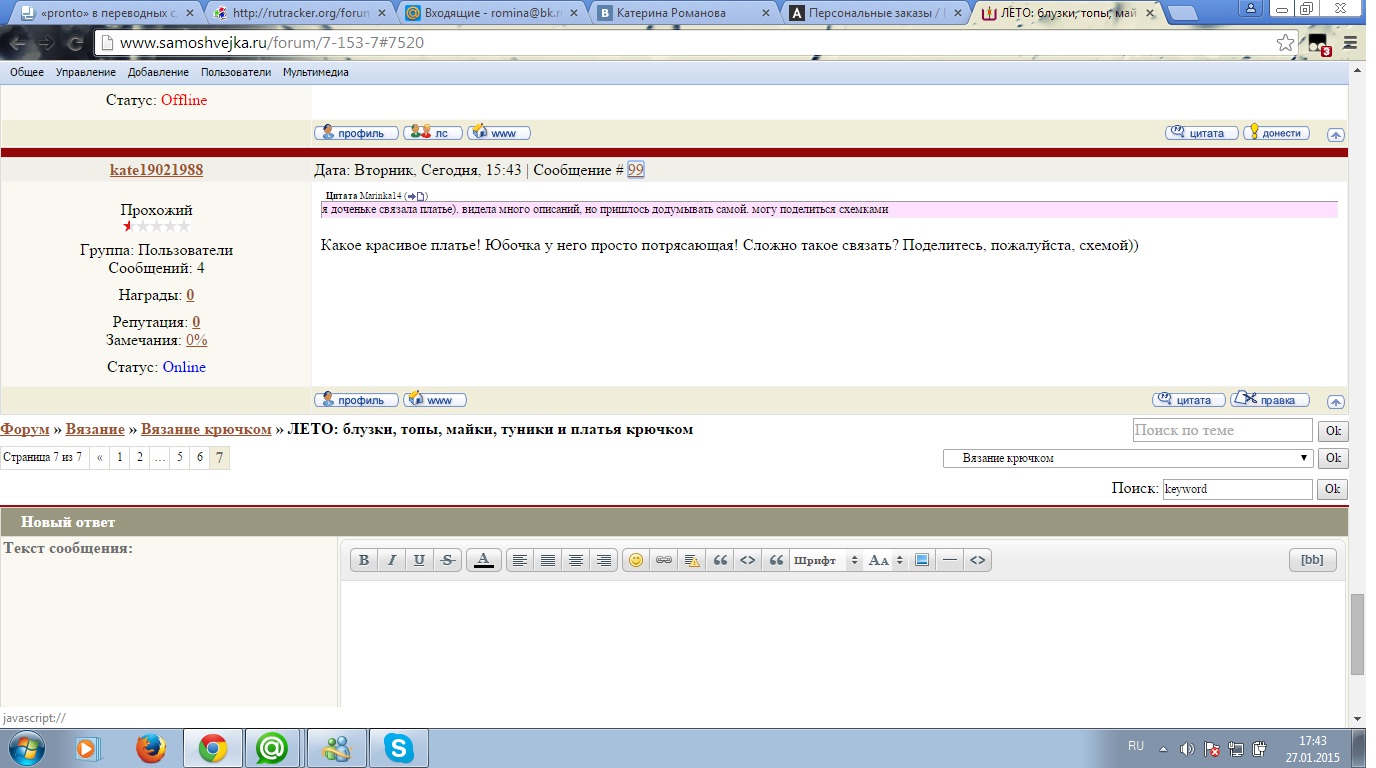Submit keyword search with its Ok button

(1333, 489)
